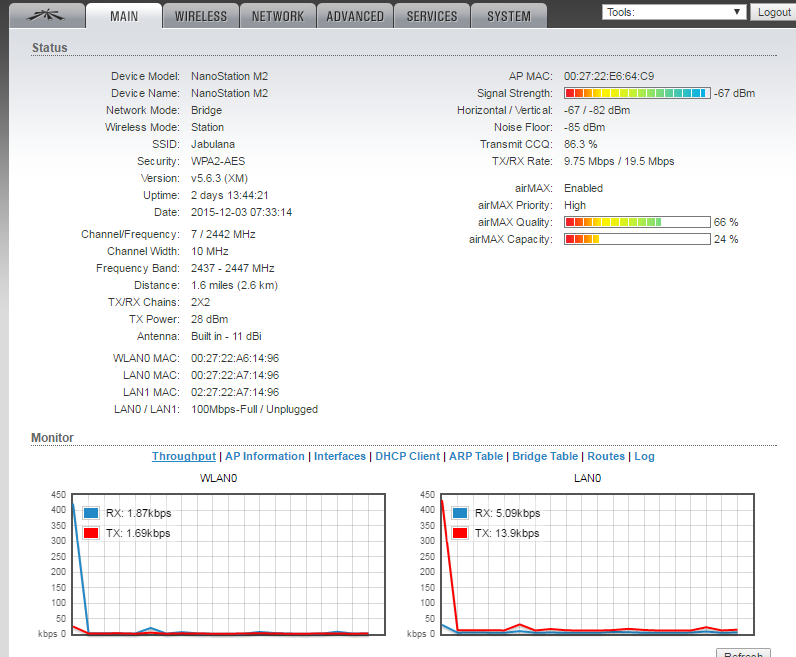Click the security value WPA2-AES
Viewport: 796px width, 657px height.
click(218, 161)
